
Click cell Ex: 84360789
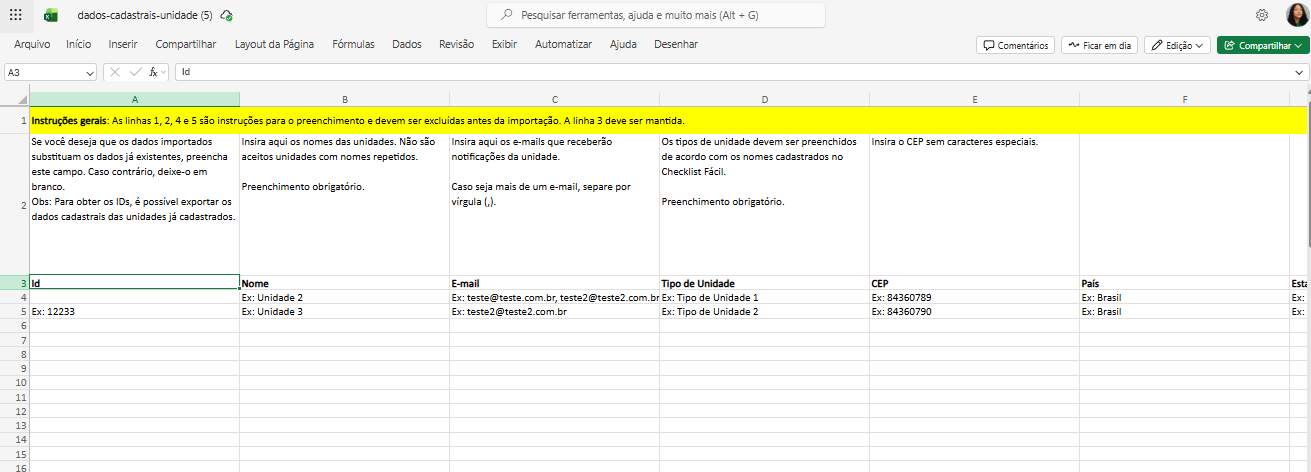coord(974,298)
